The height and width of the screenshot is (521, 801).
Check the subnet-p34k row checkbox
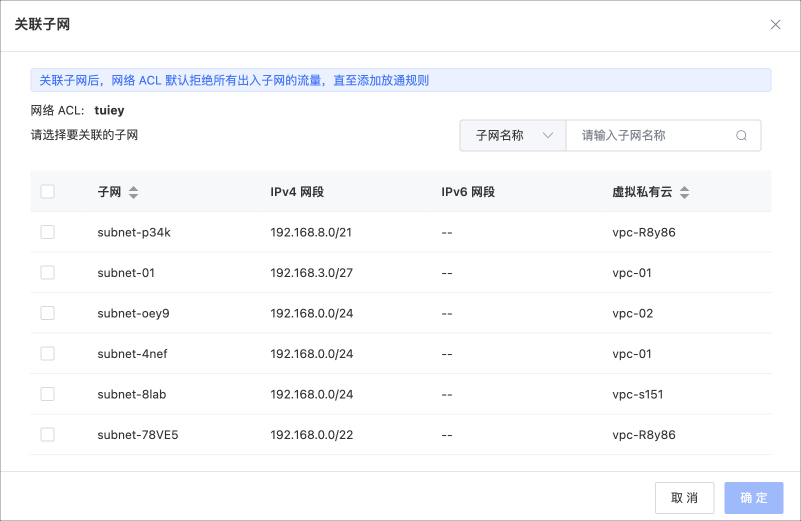tap(47, 232)
